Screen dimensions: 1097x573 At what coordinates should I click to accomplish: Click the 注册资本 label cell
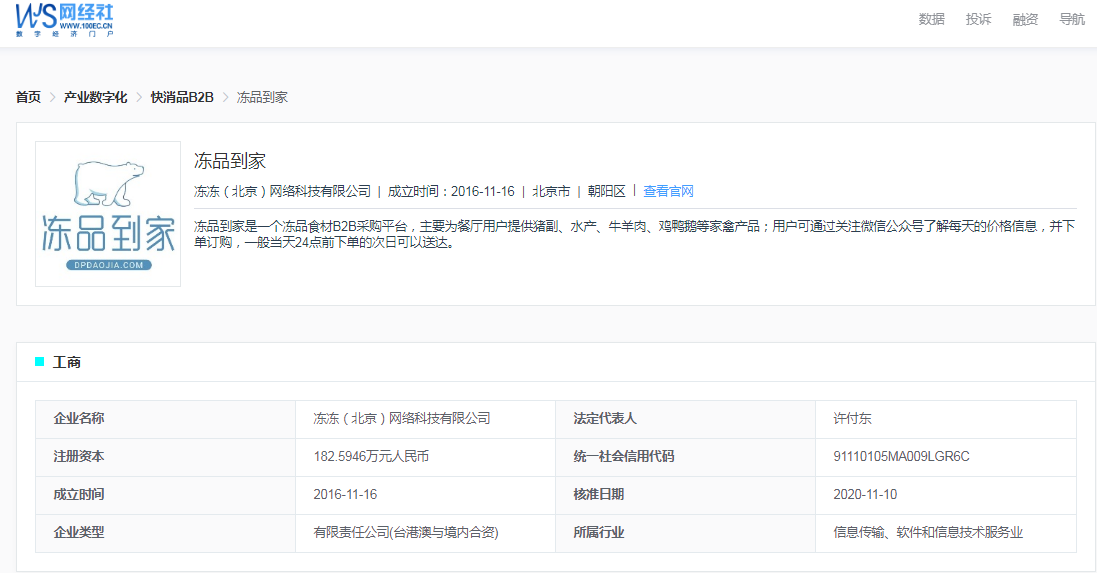click(x=166, y=457)
